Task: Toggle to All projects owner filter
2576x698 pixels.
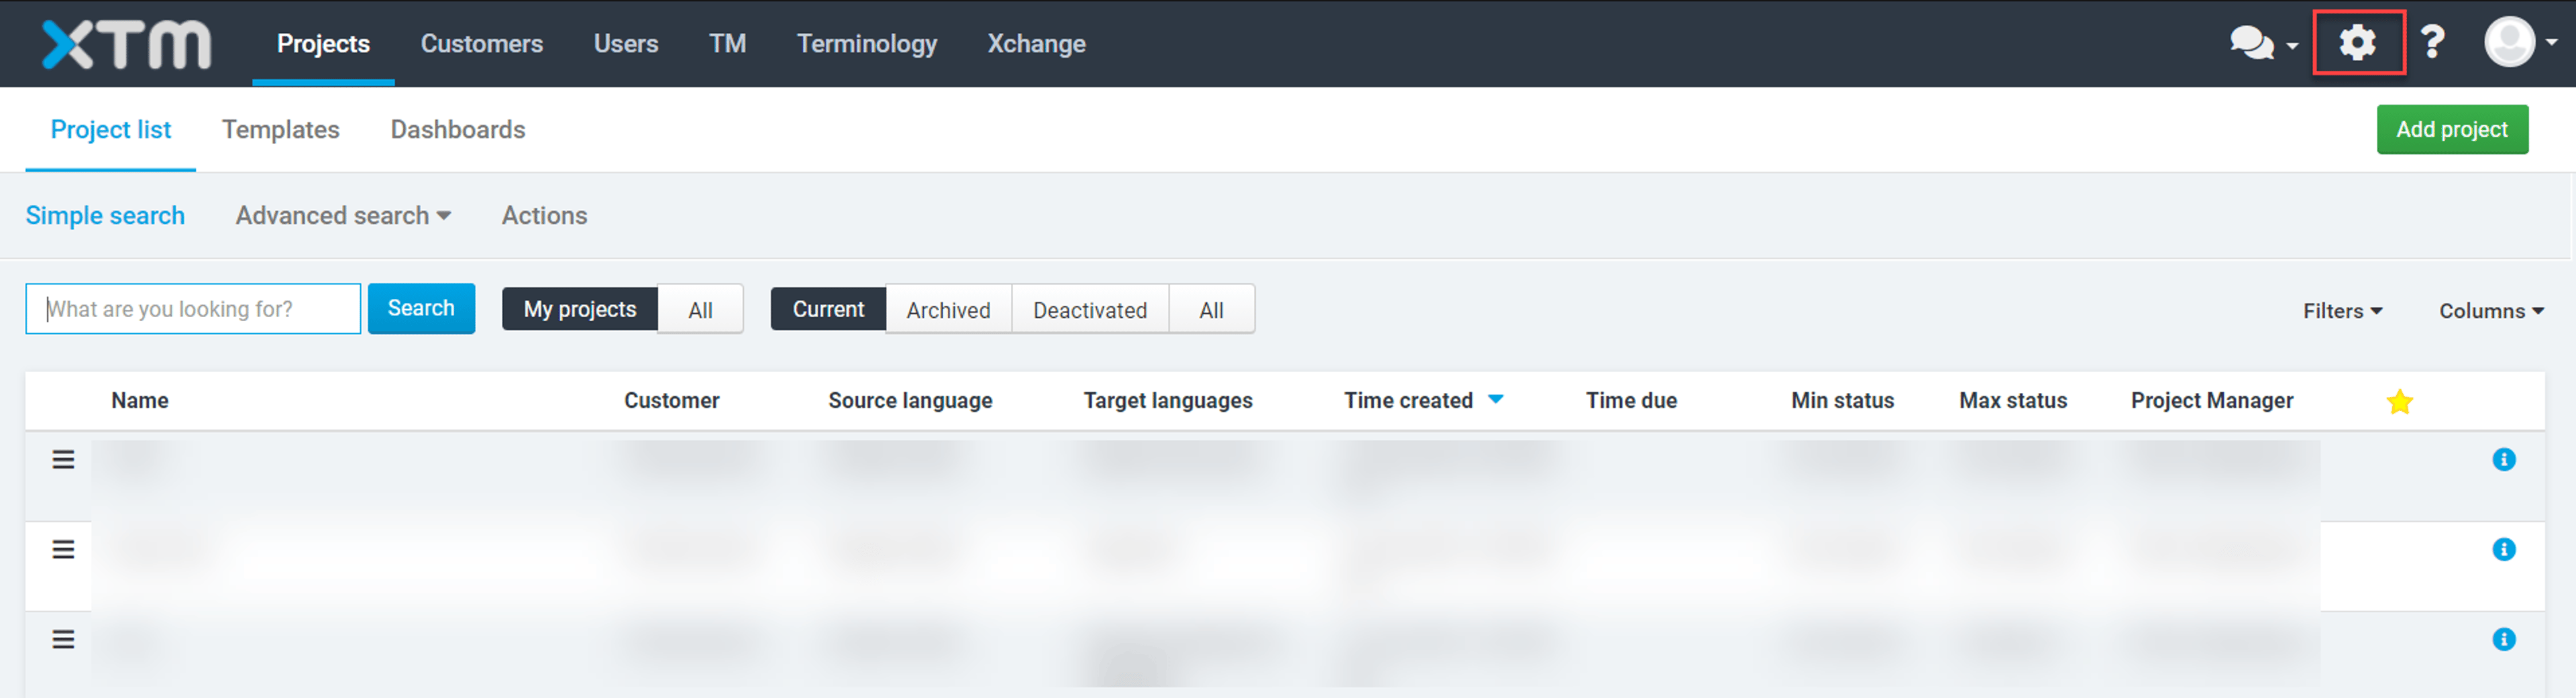Action: (700, 309)
